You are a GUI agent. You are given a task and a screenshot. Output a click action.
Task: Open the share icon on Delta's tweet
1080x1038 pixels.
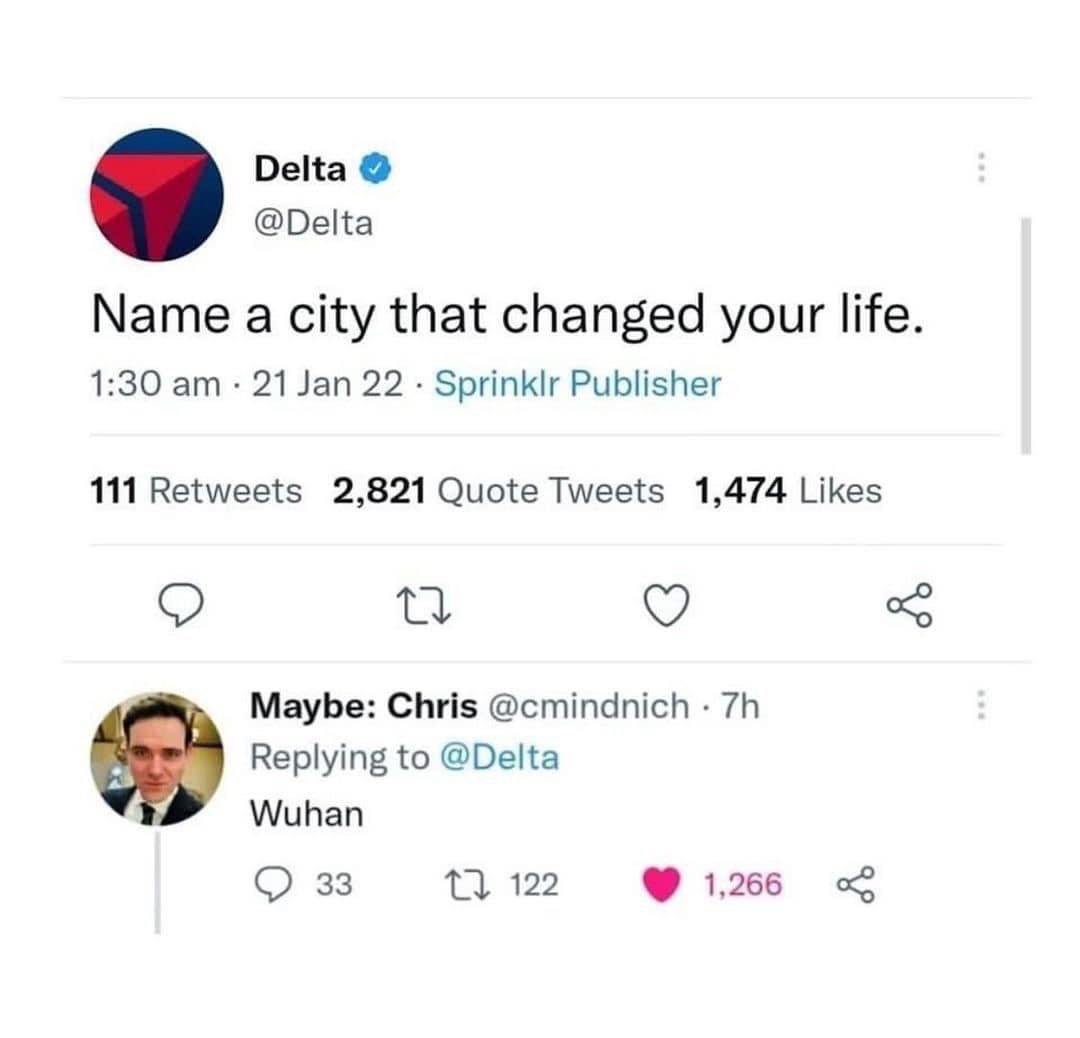[910, 605]
